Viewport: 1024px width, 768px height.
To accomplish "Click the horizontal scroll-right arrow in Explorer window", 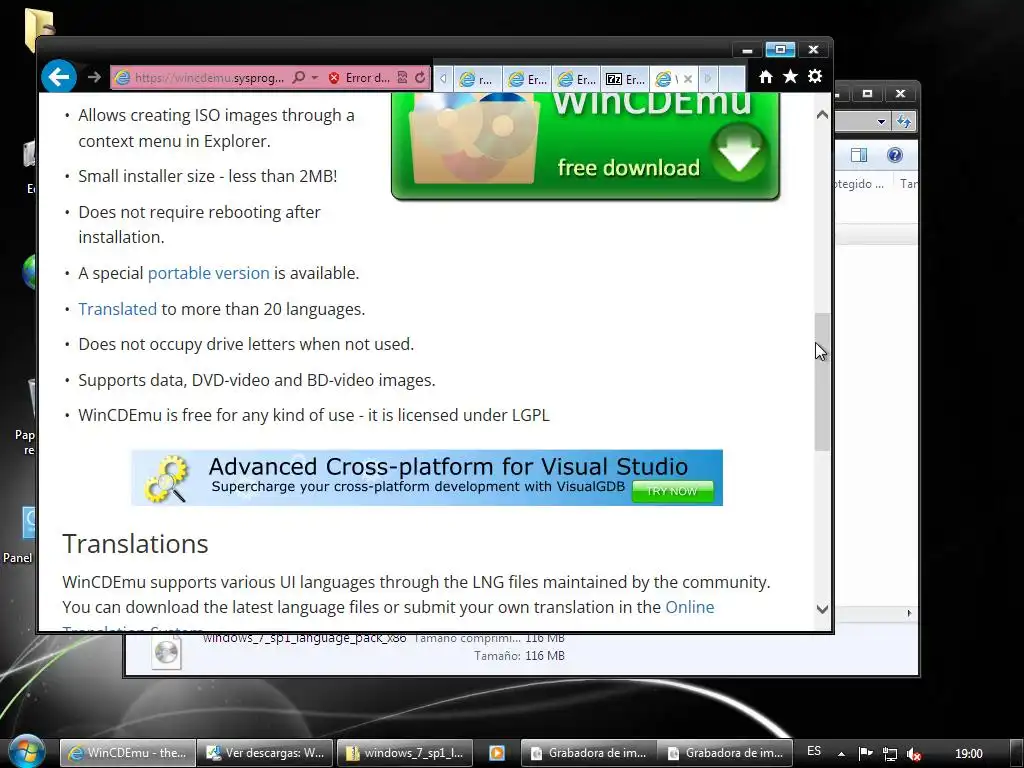I will tap(909, 613).
